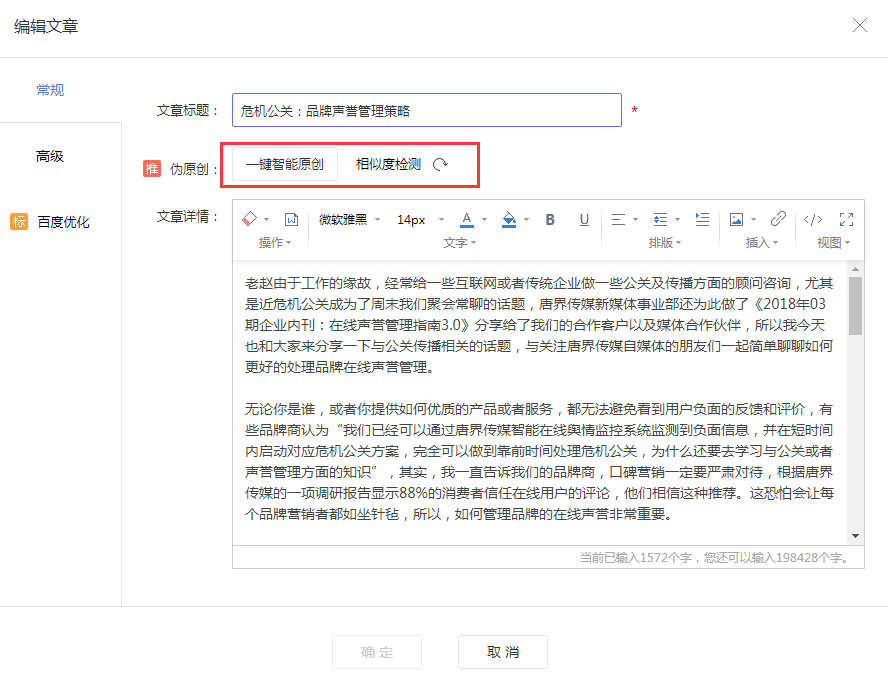Screen dimensions: 888x677
Task: Click the font color A icon
Action: click(x=467, y=219)
